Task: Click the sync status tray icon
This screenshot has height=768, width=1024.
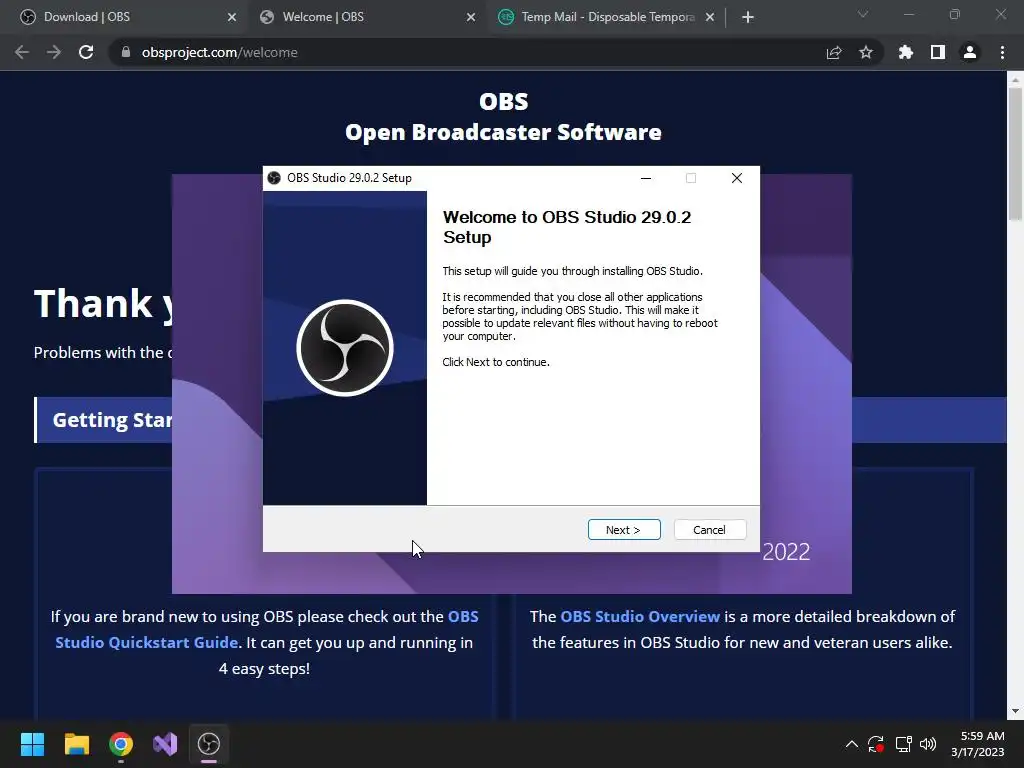Action: tap(876, 744)
